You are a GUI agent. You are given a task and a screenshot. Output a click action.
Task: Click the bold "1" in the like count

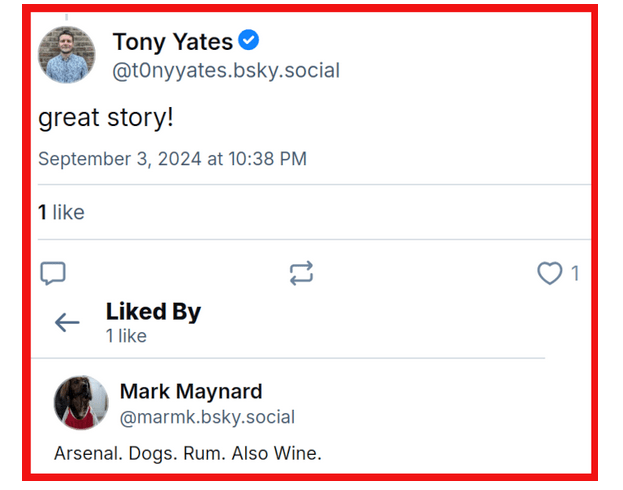coord(43,212)
